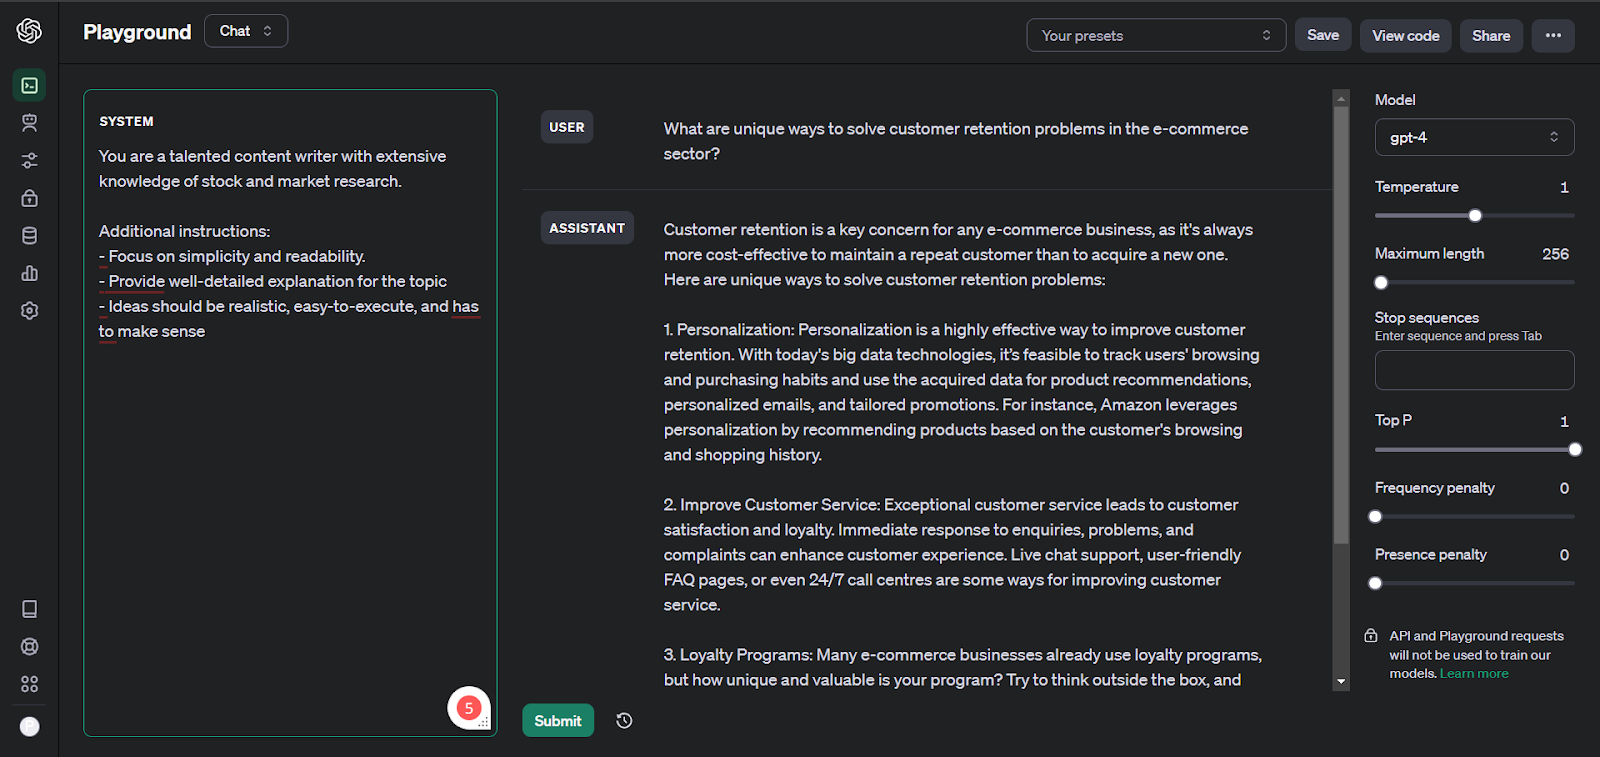
Task: Open the Your presets dropdown
Action: pyautogui.click(x=1155, y=35)
